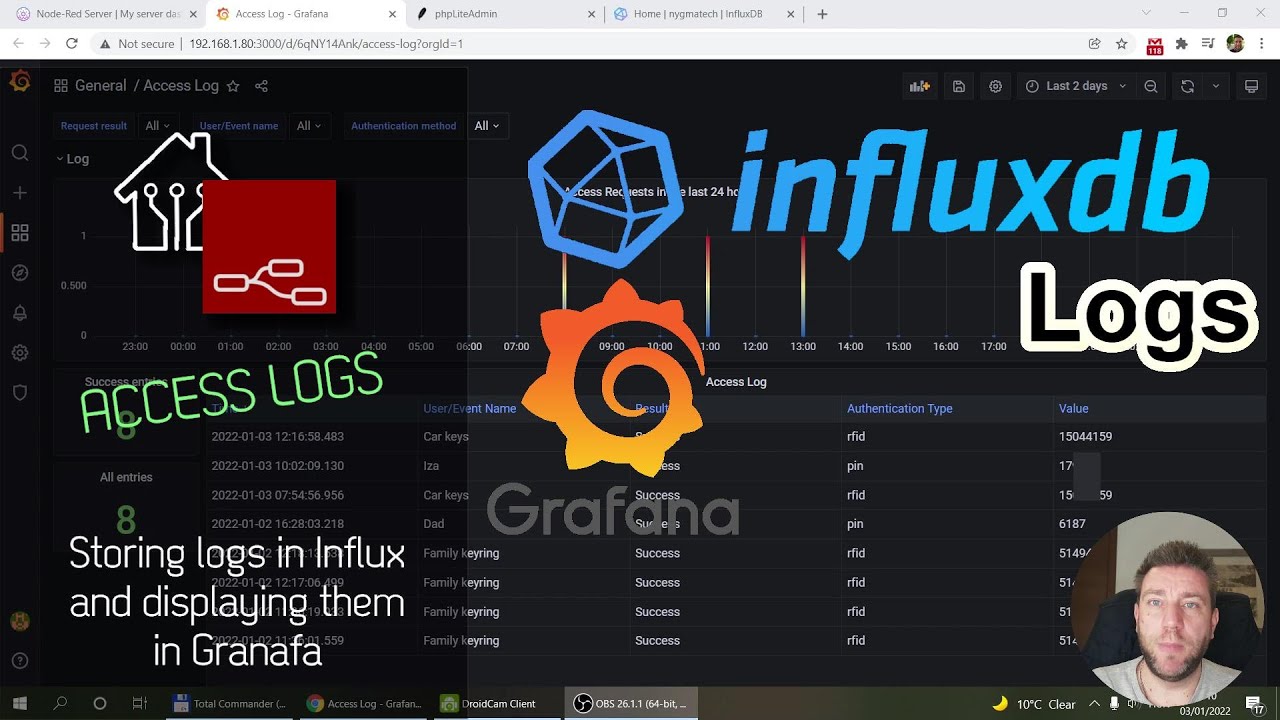Viewport: 1280px width, 720px height.
Task: Open Explore compass icon in sidebar
Action: pos(20,273)
